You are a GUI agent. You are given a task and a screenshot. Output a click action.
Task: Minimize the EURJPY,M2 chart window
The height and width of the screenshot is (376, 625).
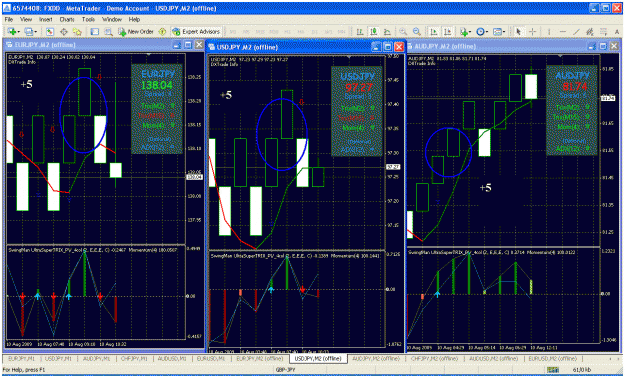point(177,45)
